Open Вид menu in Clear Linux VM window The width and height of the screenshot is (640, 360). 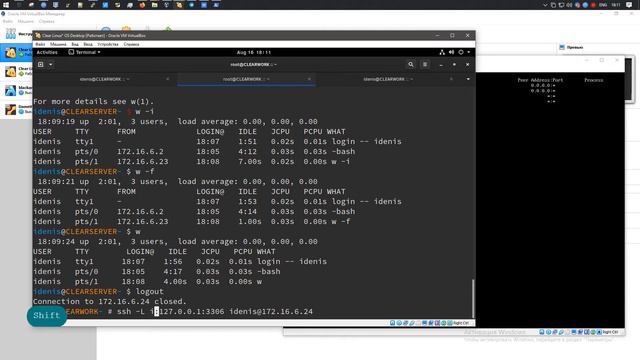75,44
